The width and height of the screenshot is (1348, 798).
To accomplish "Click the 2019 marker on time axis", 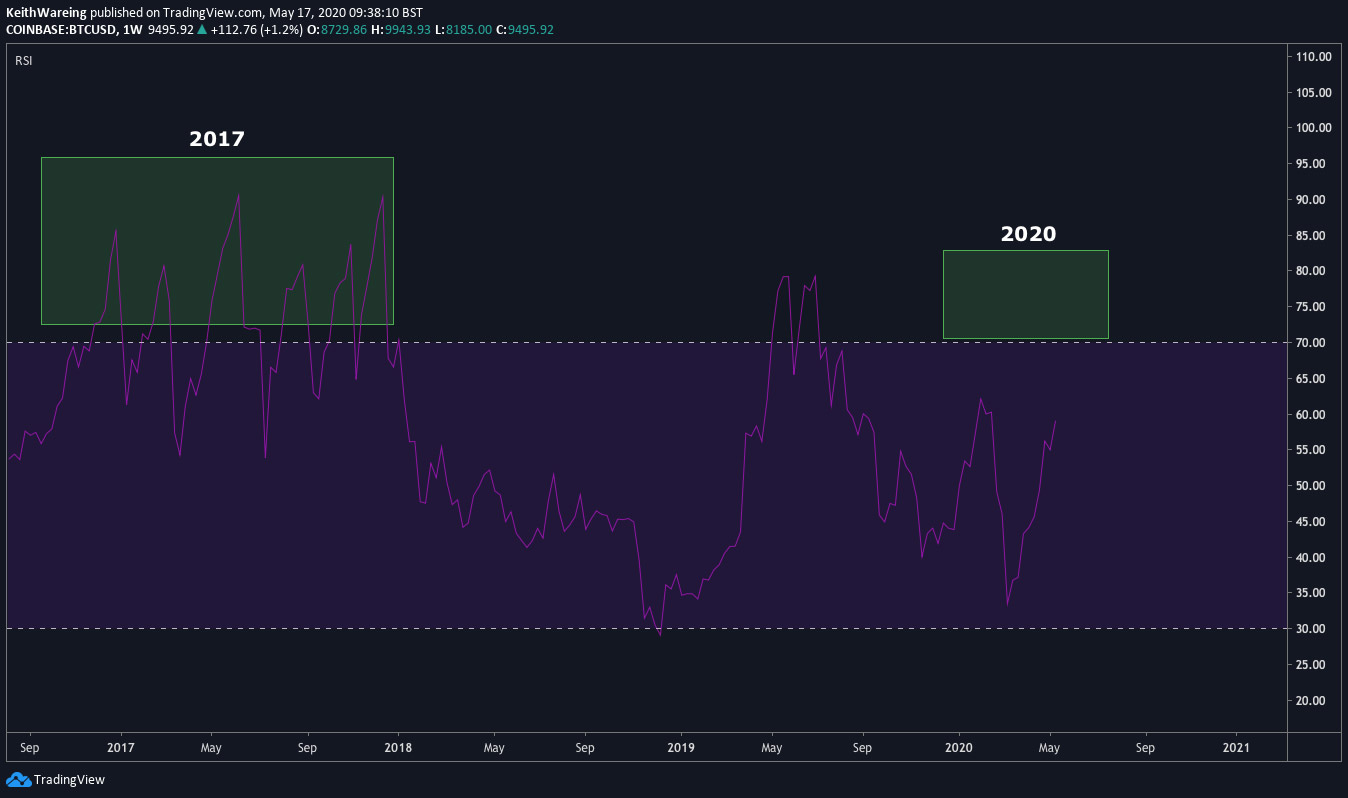I will (681, 747).
